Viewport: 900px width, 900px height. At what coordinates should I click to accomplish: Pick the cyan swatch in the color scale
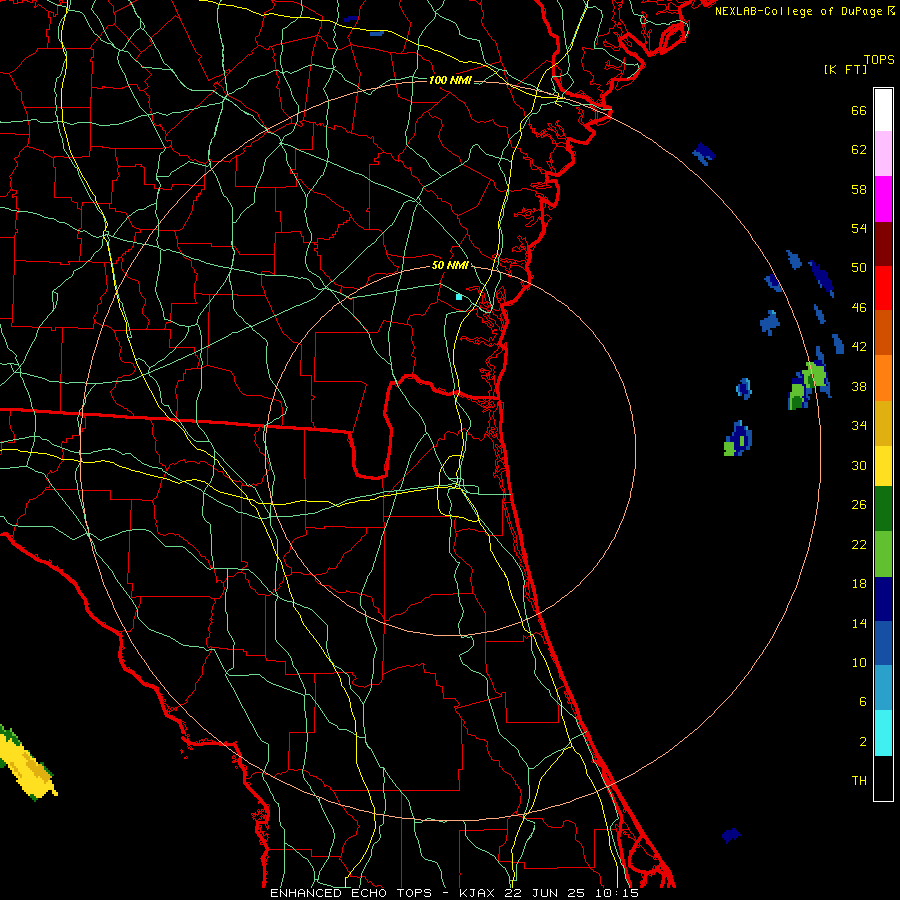883,733
